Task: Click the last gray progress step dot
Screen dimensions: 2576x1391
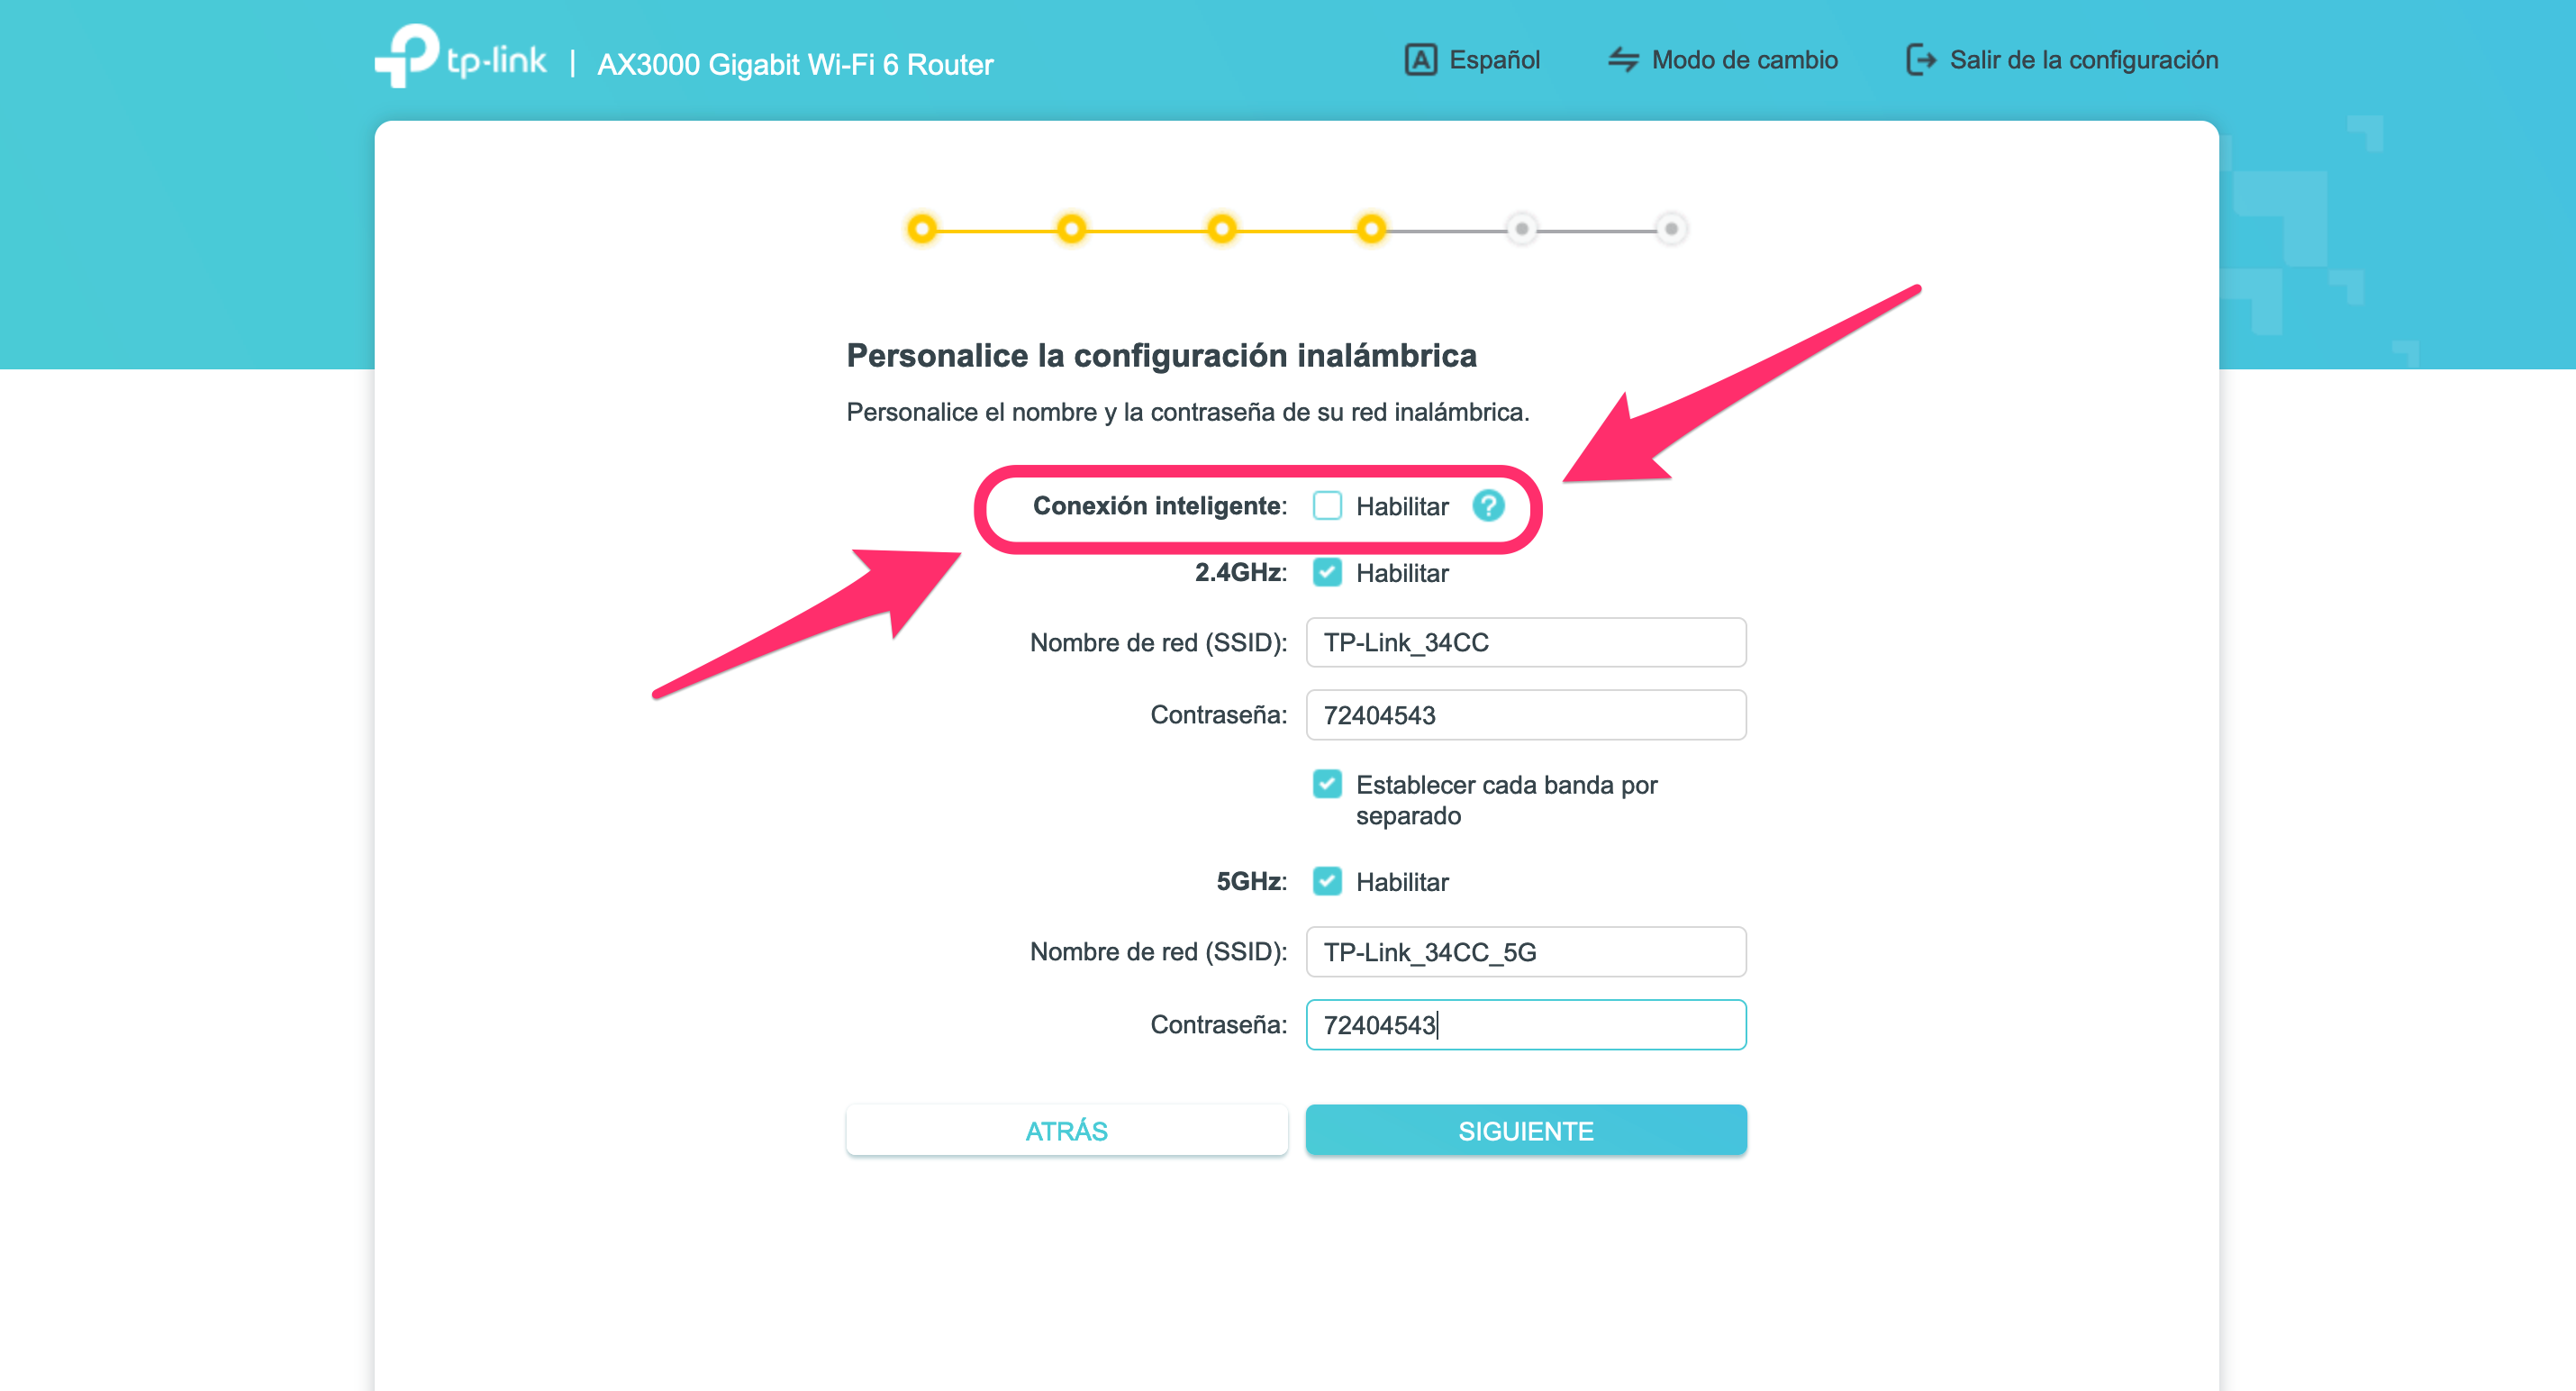Action: [1671, 229]
